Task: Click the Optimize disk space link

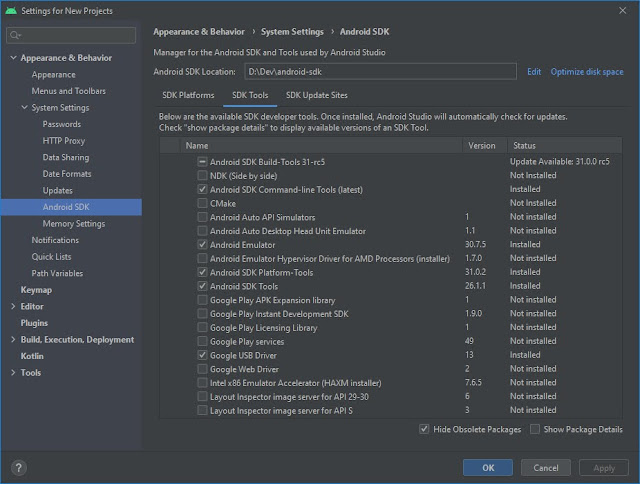Action: pyautogui.click(x=586, y=72)
